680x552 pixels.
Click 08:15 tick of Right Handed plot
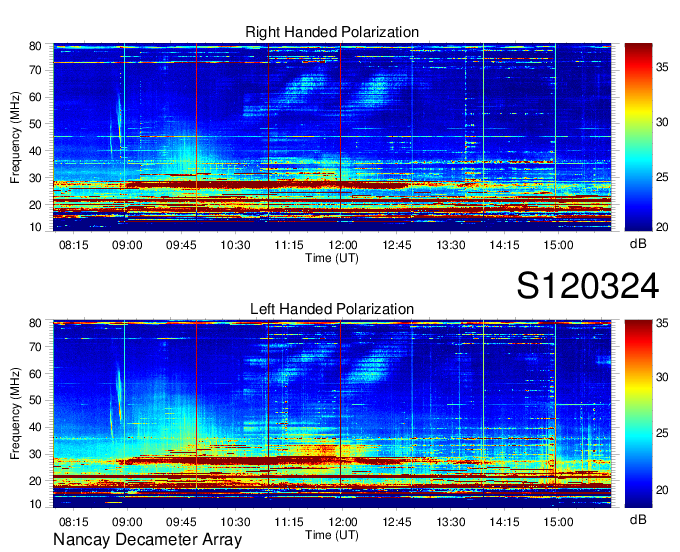73,245
